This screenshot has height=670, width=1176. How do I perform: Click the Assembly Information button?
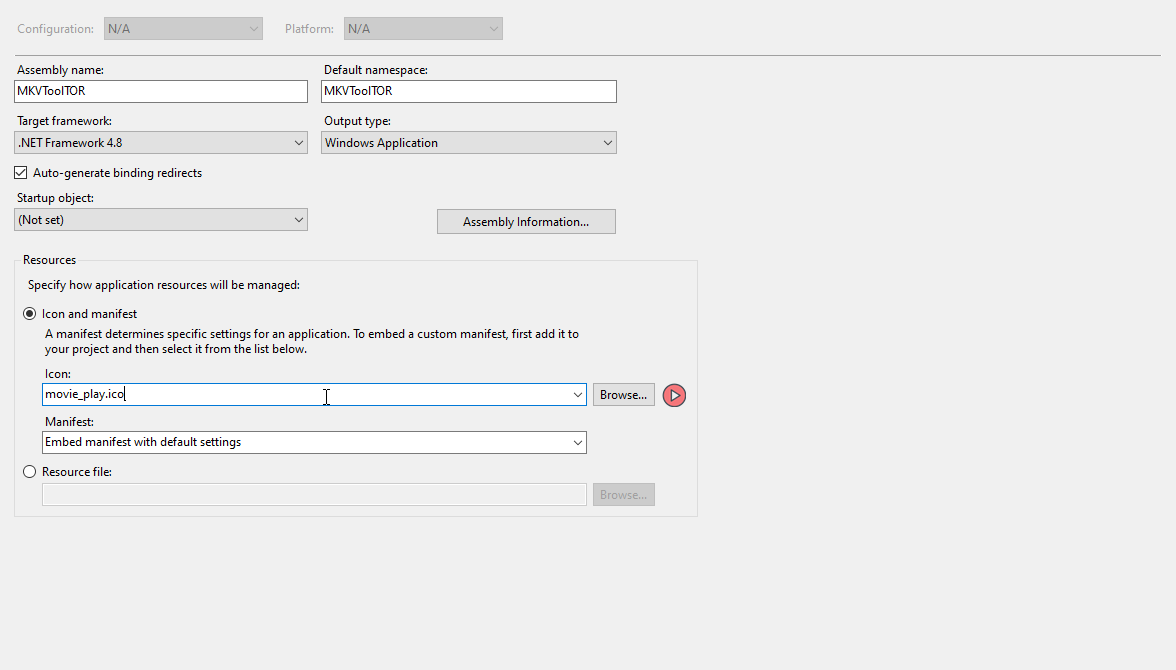[x=526, y=222]
